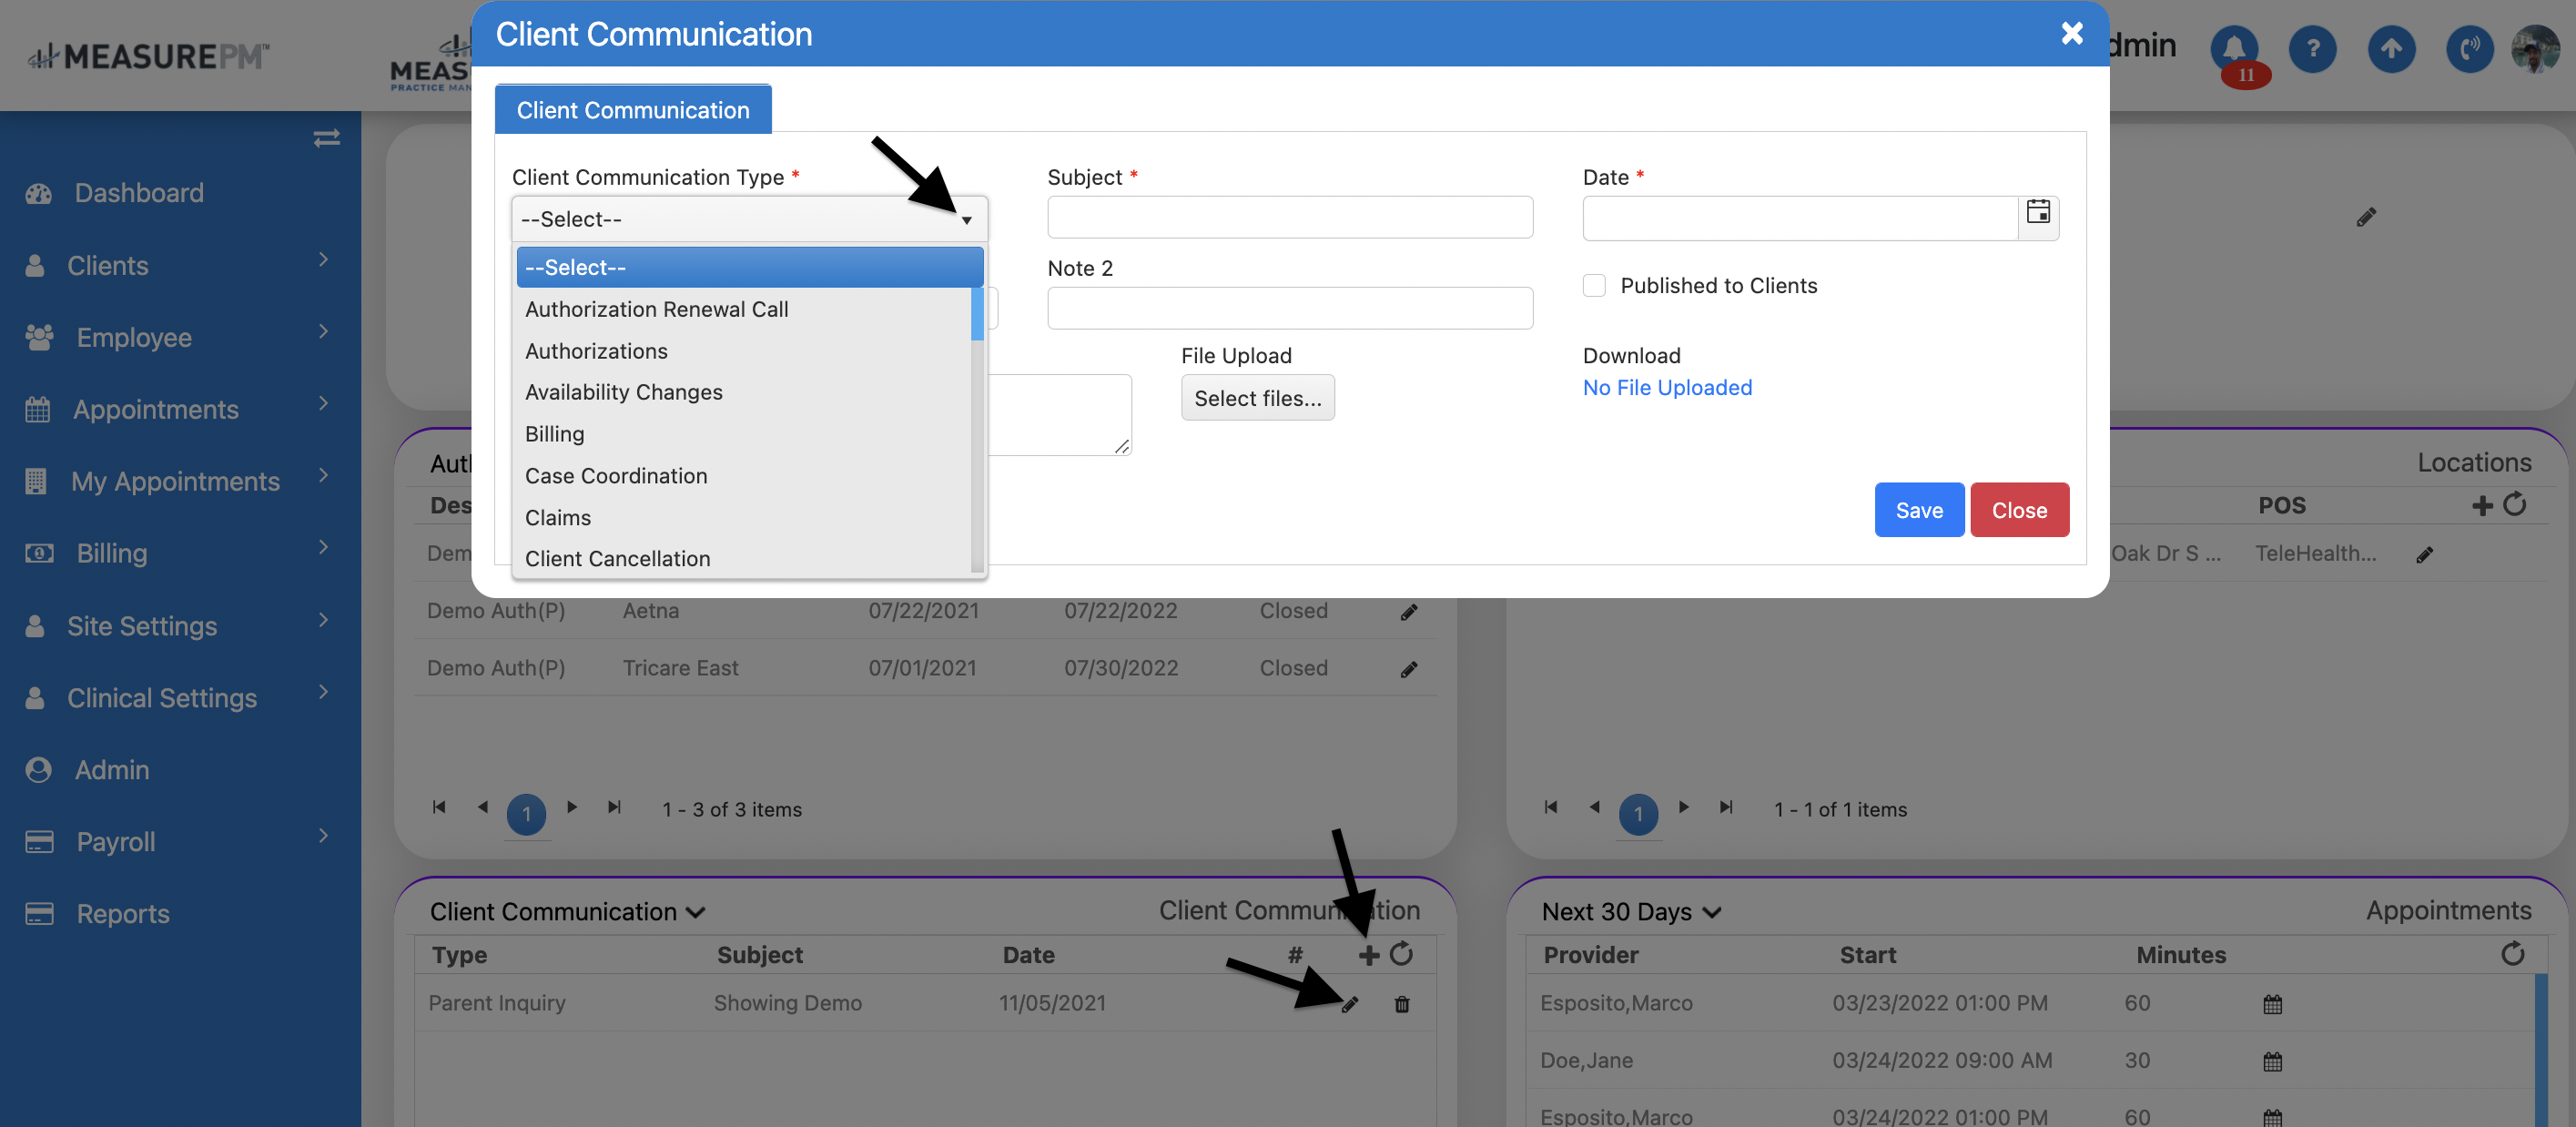The image size is (2576, 1127).
Task: Check the Published to Clients checkbox
Action: pos(1594,286)
